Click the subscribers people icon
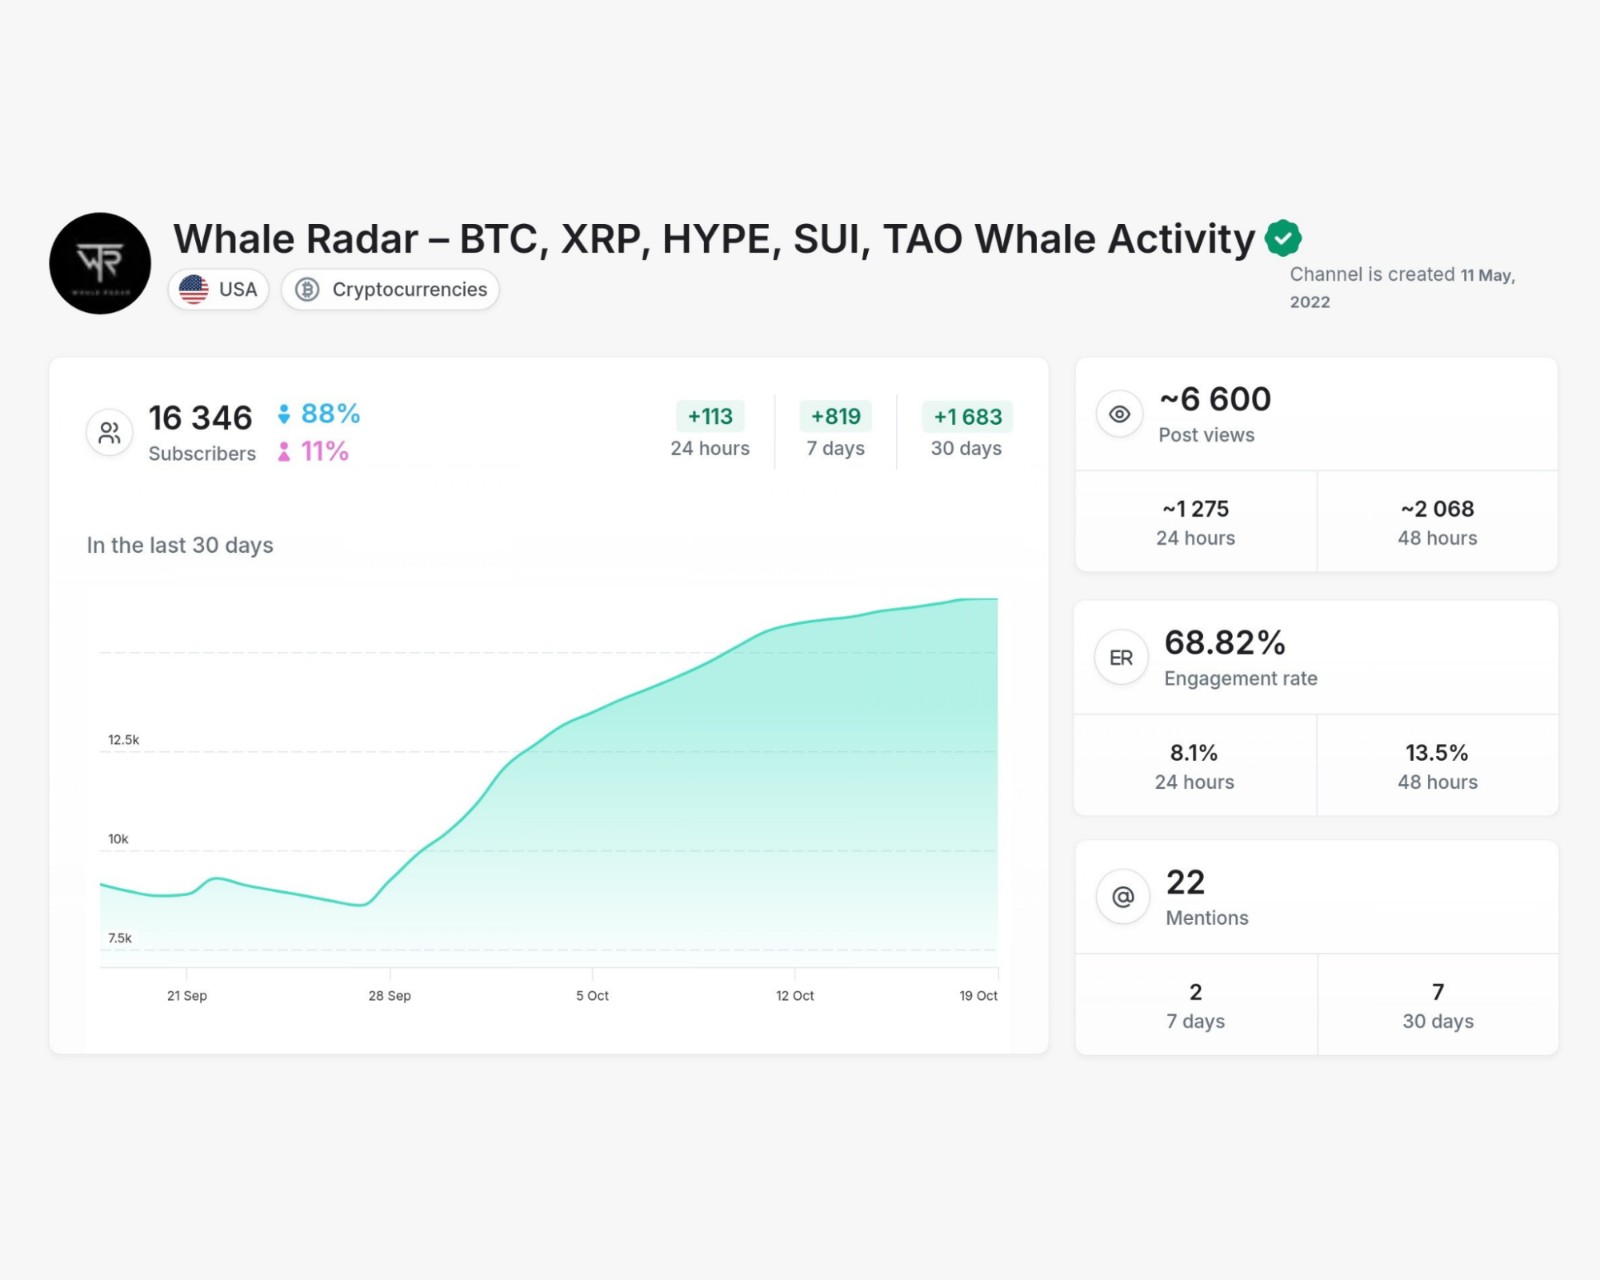Viewport: 1600px width, 1280px height. tap(109, 433)
